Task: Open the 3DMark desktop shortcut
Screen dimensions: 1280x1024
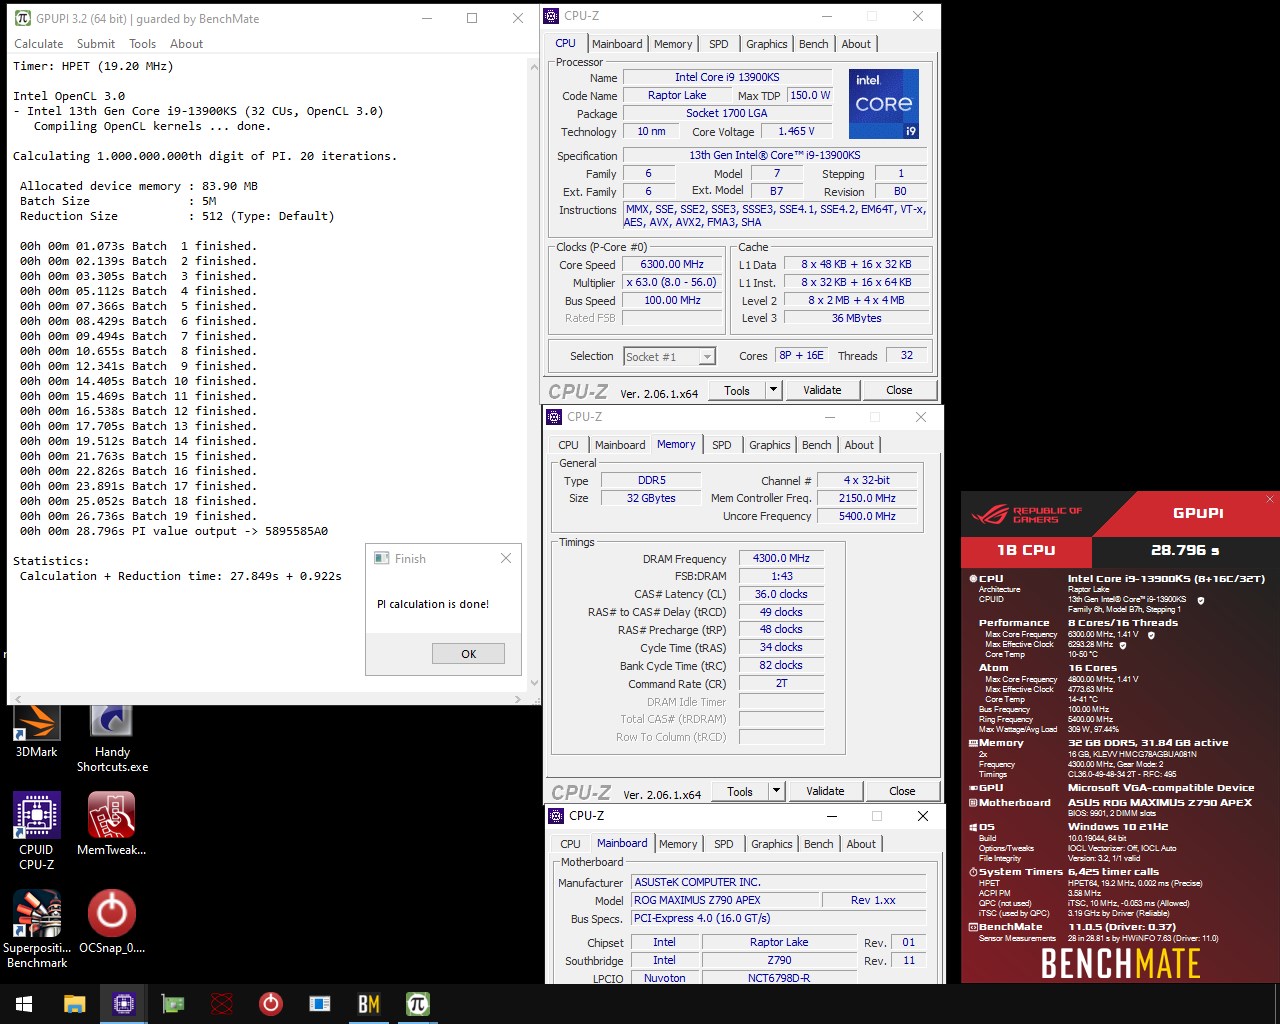Action: pyautogui.click(x=36, y=731)
